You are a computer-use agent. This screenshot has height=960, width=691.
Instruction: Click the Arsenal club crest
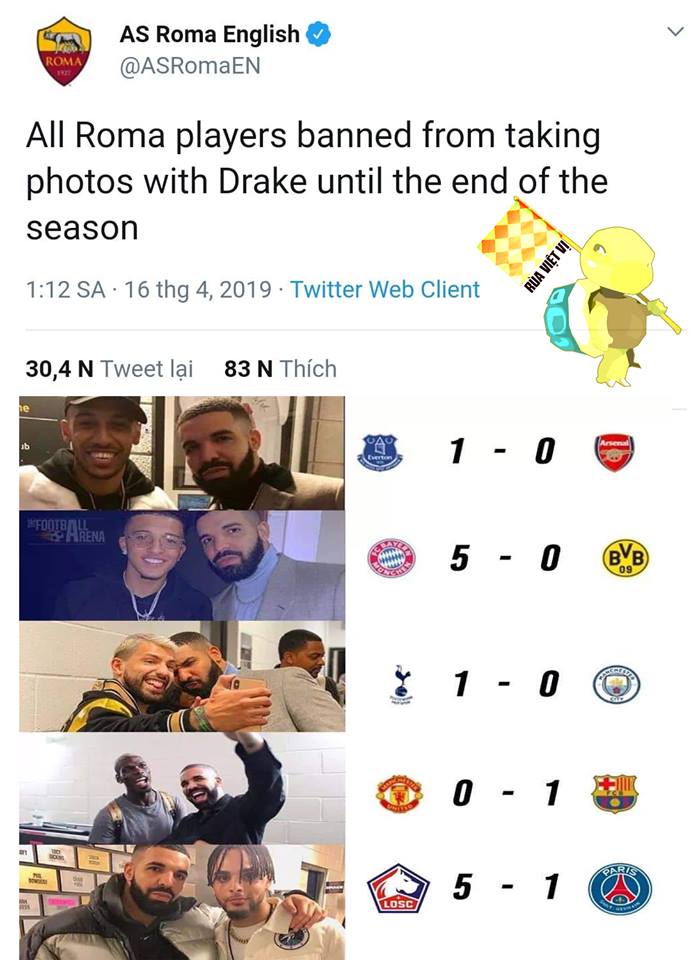[614, 452]
